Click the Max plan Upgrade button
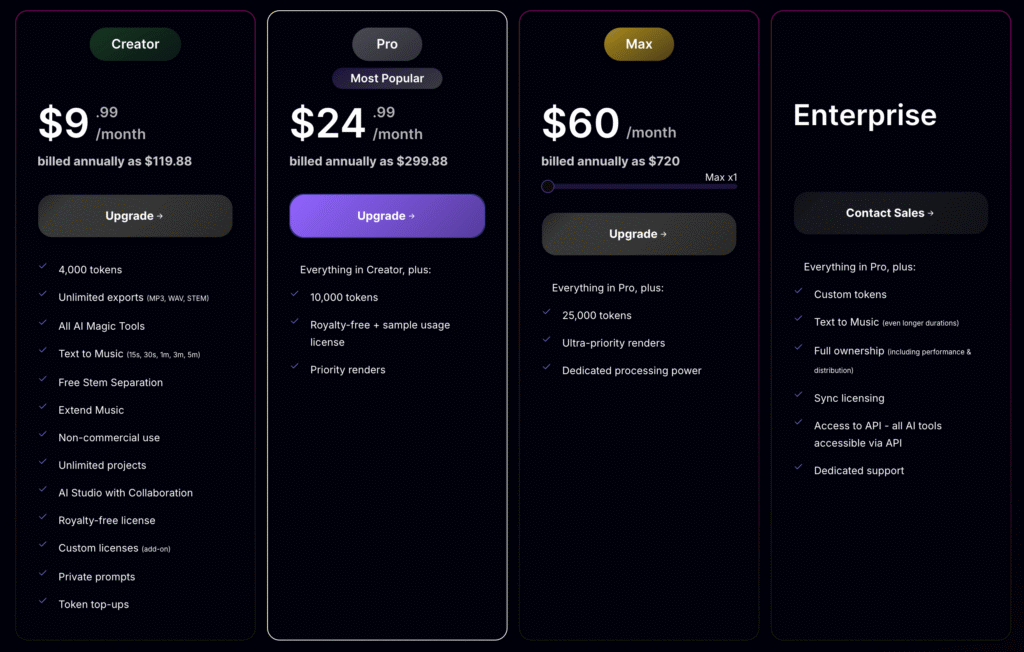Screen dimensions: 1024x652 639,234
